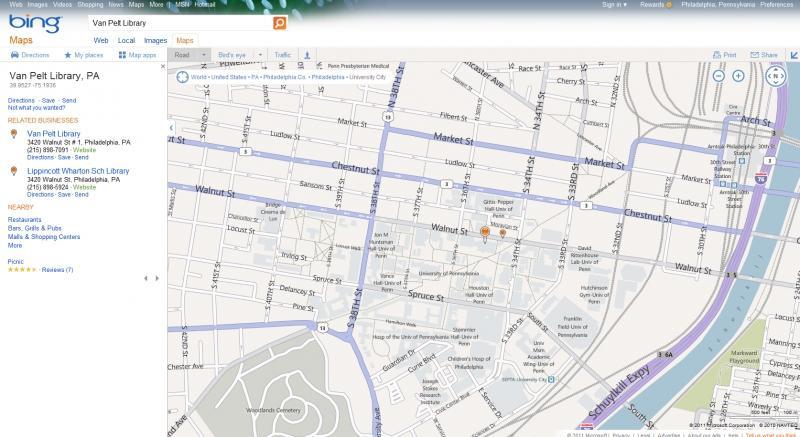Print the current map

(724, 55)
